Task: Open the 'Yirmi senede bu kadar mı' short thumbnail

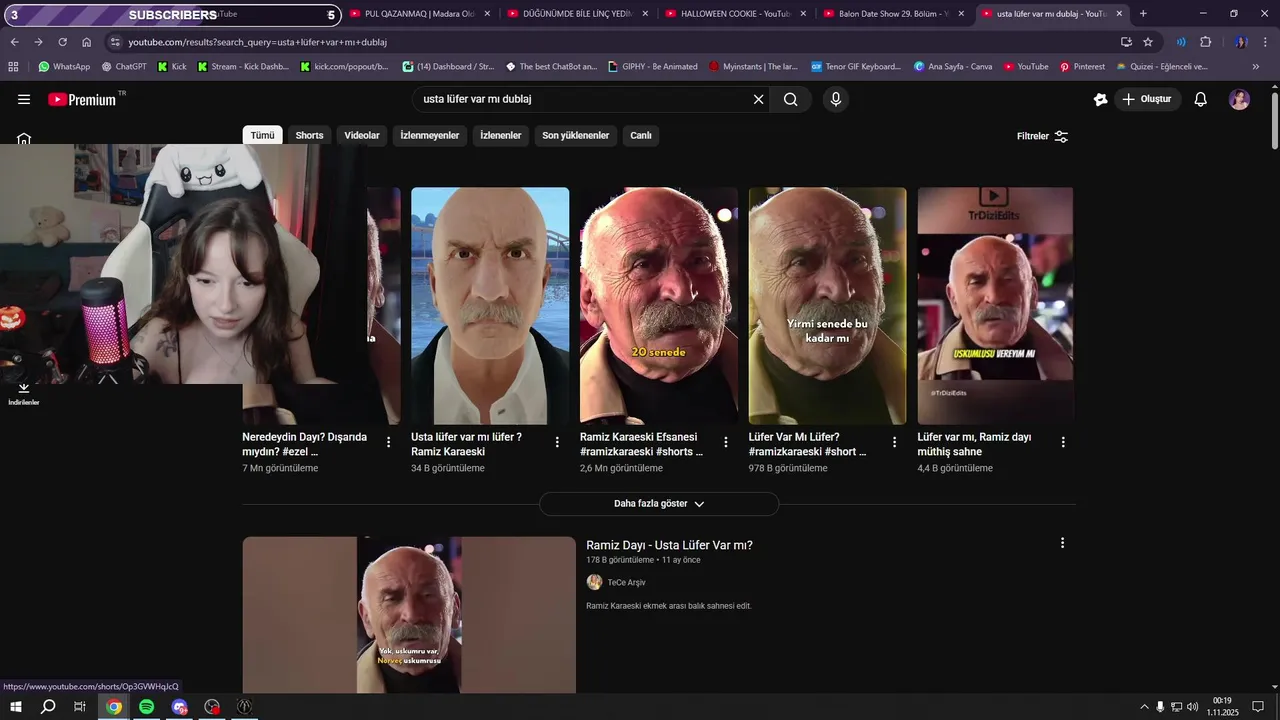Action: point(828,306)
